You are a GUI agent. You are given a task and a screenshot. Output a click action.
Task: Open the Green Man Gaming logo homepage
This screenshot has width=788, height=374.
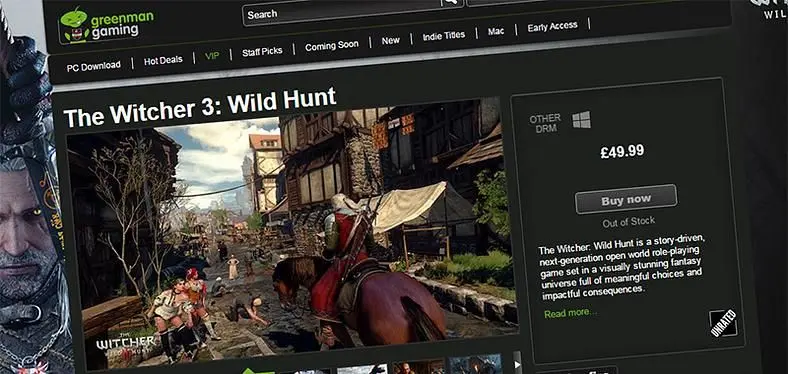(x=106, y=24)
